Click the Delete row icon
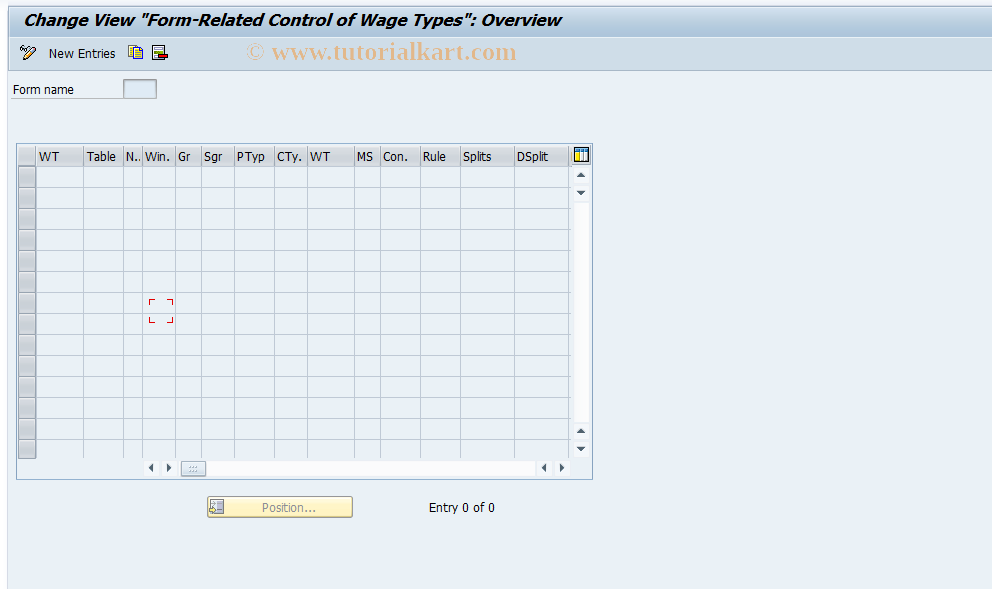The height and width of the screenshot is (589, 992). point(160,53)
